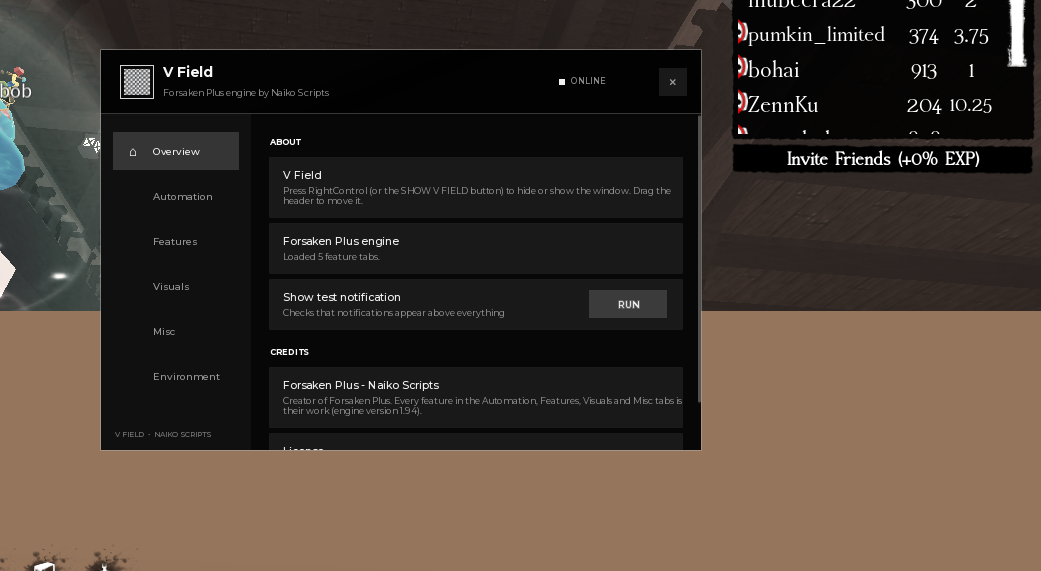The height and width of the screenshot is (571, 1041).
Task: Select bohai in the leaderboard
Action: pos(773,70)
